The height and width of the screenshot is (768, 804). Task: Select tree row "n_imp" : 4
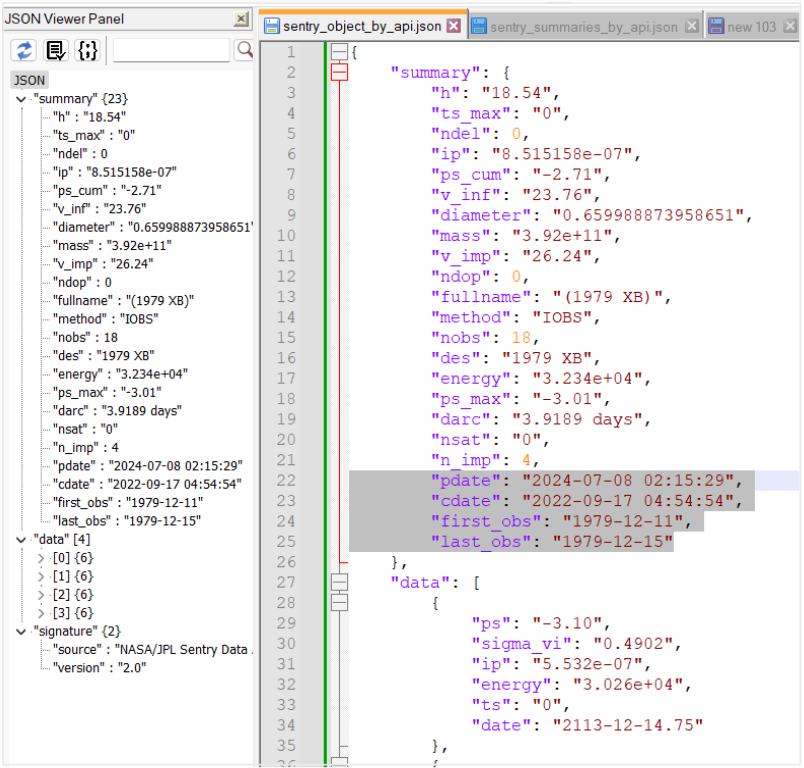tap(86, 448)
